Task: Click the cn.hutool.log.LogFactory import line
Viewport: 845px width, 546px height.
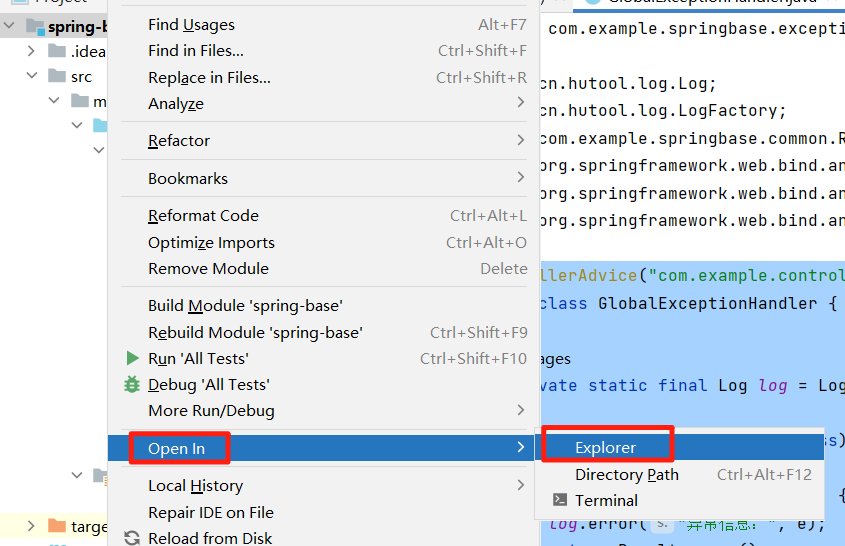Action: coord(663,111)
